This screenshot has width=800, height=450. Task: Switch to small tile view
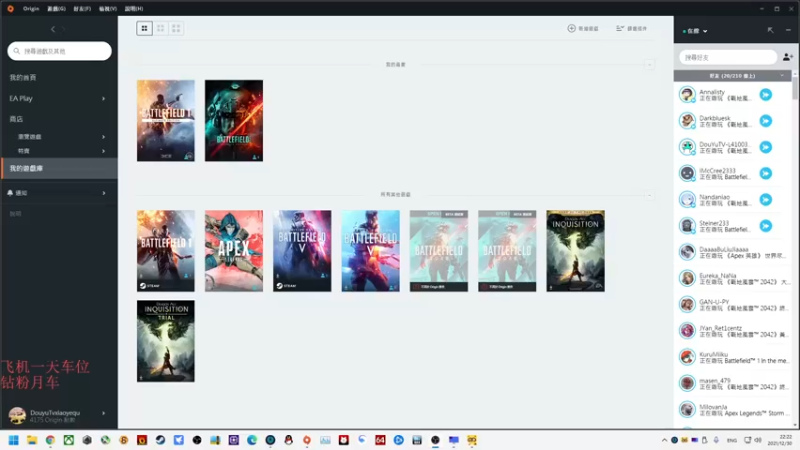(176, 29)
